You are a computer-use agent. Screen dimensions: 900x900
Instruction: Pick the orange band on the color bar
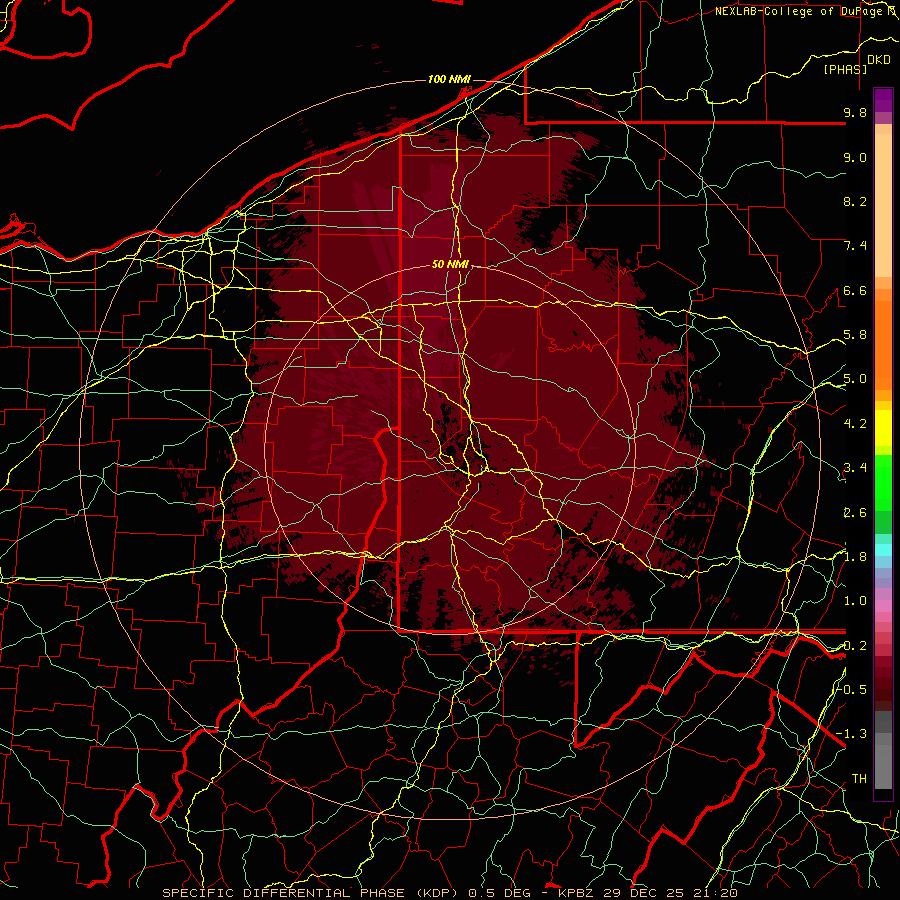[883, 344]
